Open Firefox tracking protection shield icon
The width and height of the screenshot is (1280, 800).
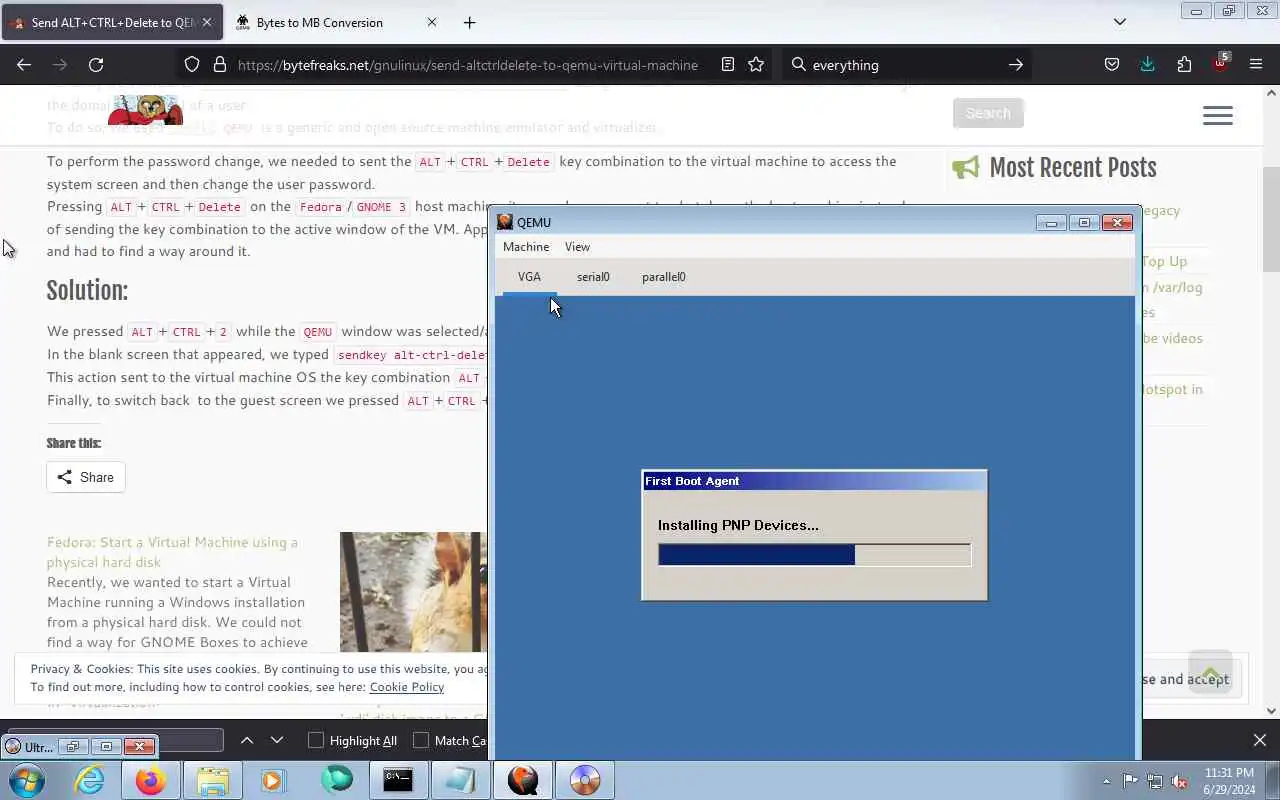192,64
